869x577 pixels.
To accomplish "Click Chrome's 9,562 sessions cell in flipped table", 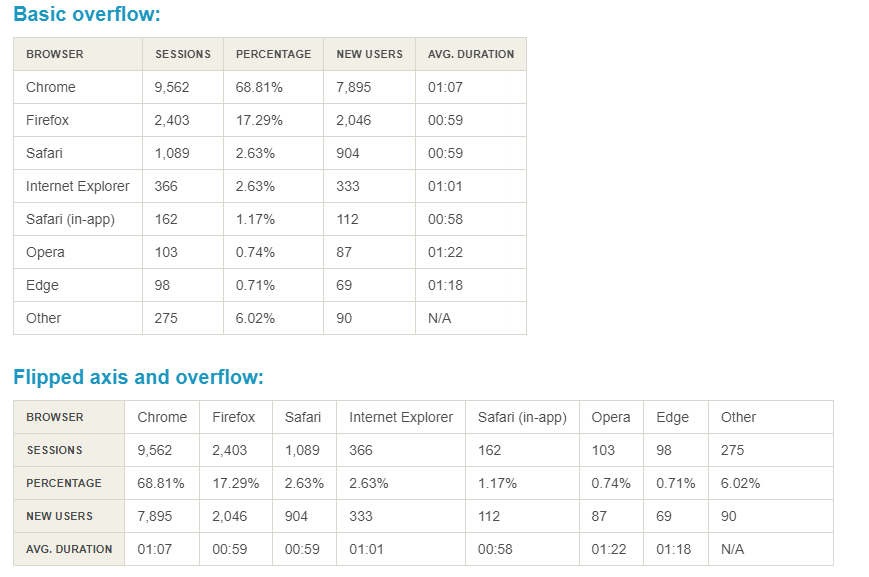I will coord(155,450).
